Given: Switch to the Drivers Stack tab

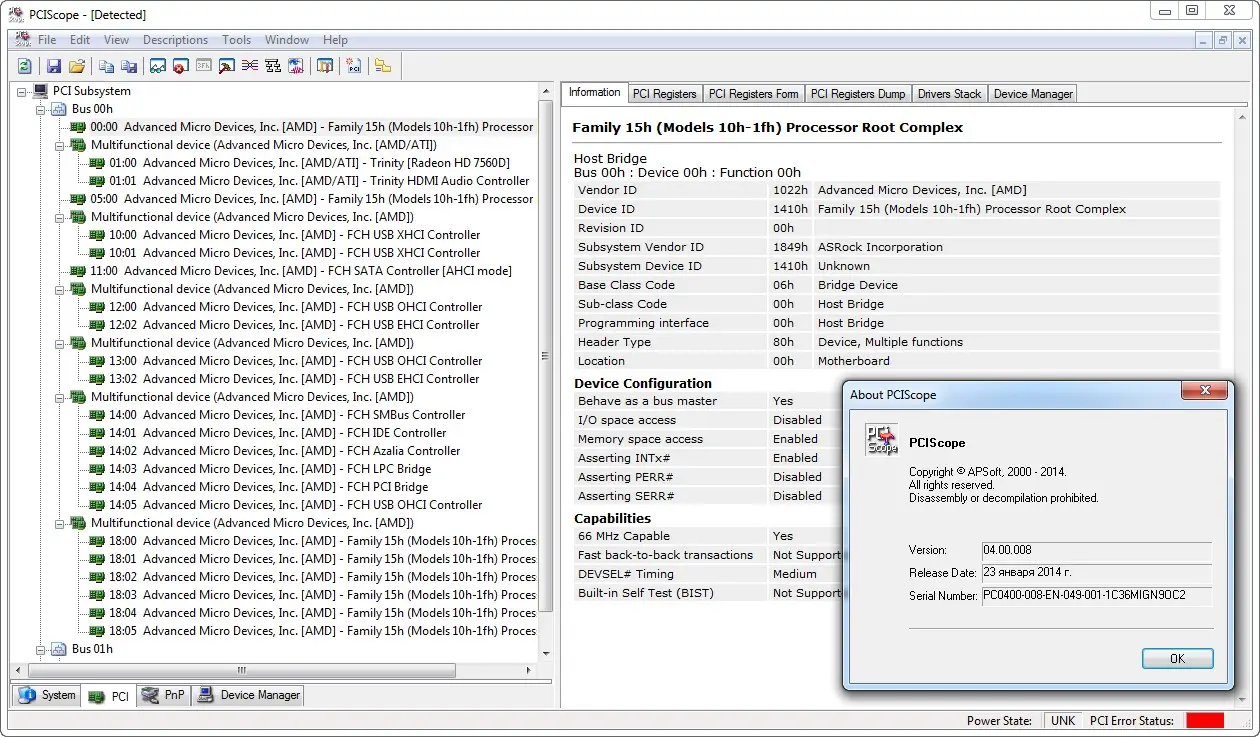Looking at the screenshot, I should [949, 94].
